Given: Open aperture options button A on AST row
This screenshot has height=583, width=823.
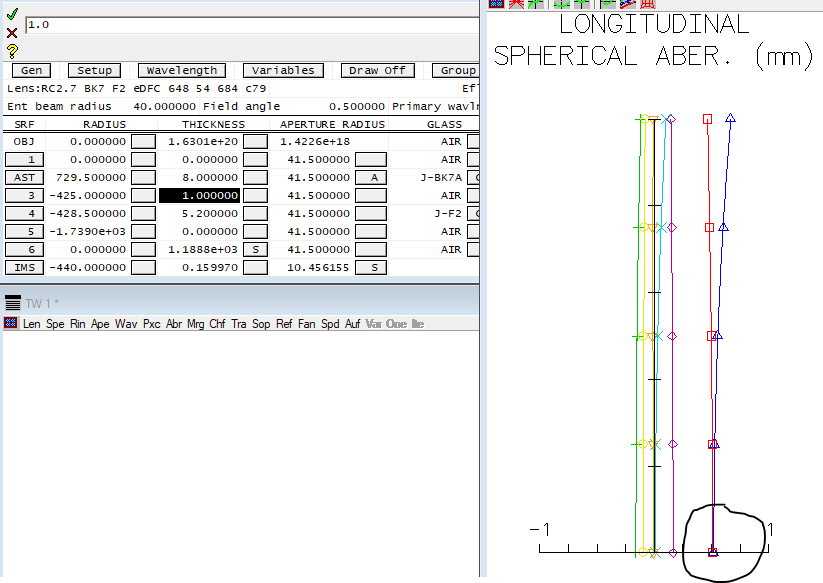Looking at the screenshot, I should 371,177.
